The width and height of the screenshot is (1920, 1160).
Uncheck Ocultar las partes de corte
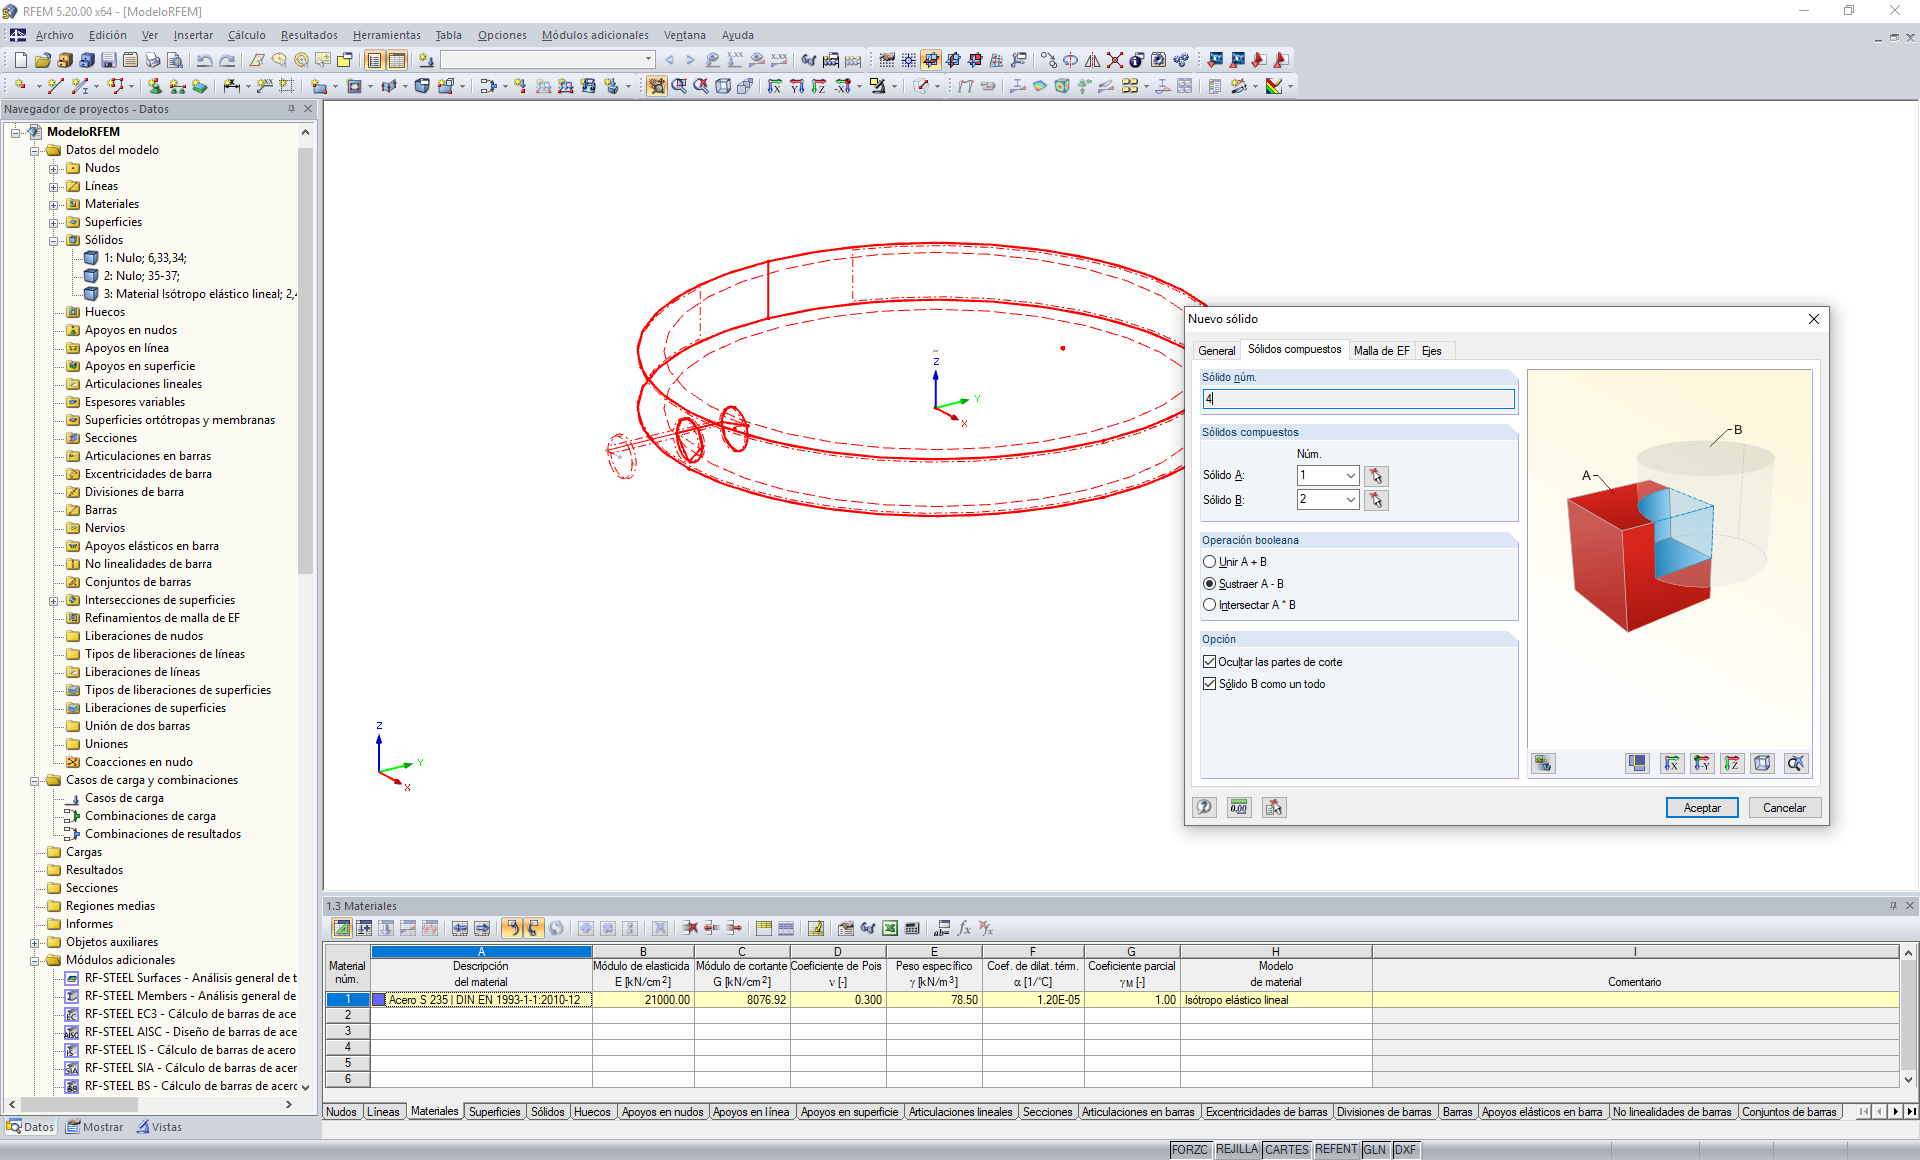(1210, 662)
